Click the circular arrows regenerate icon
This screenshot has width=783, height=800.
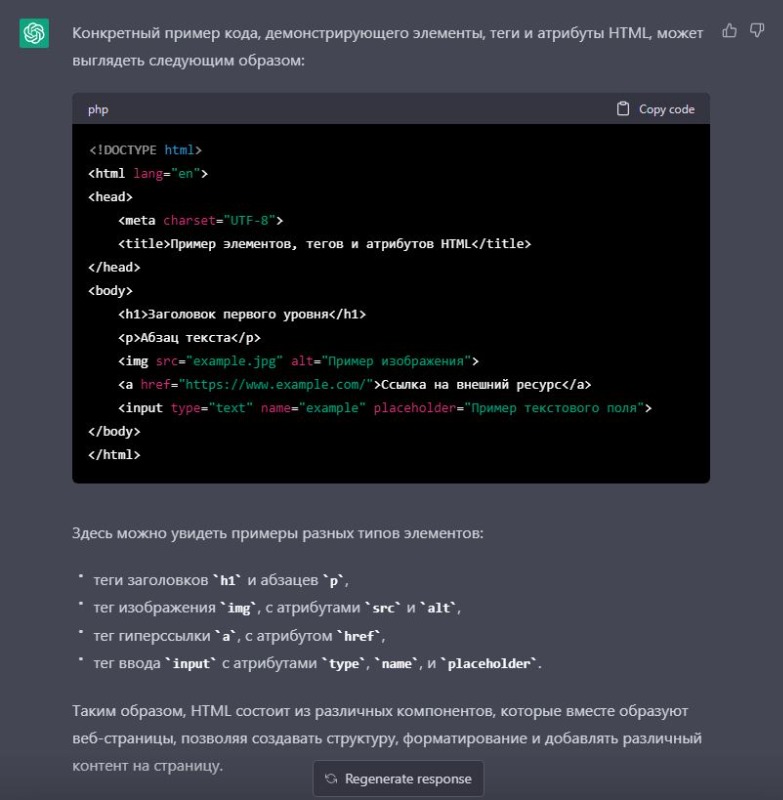[331, 779]
